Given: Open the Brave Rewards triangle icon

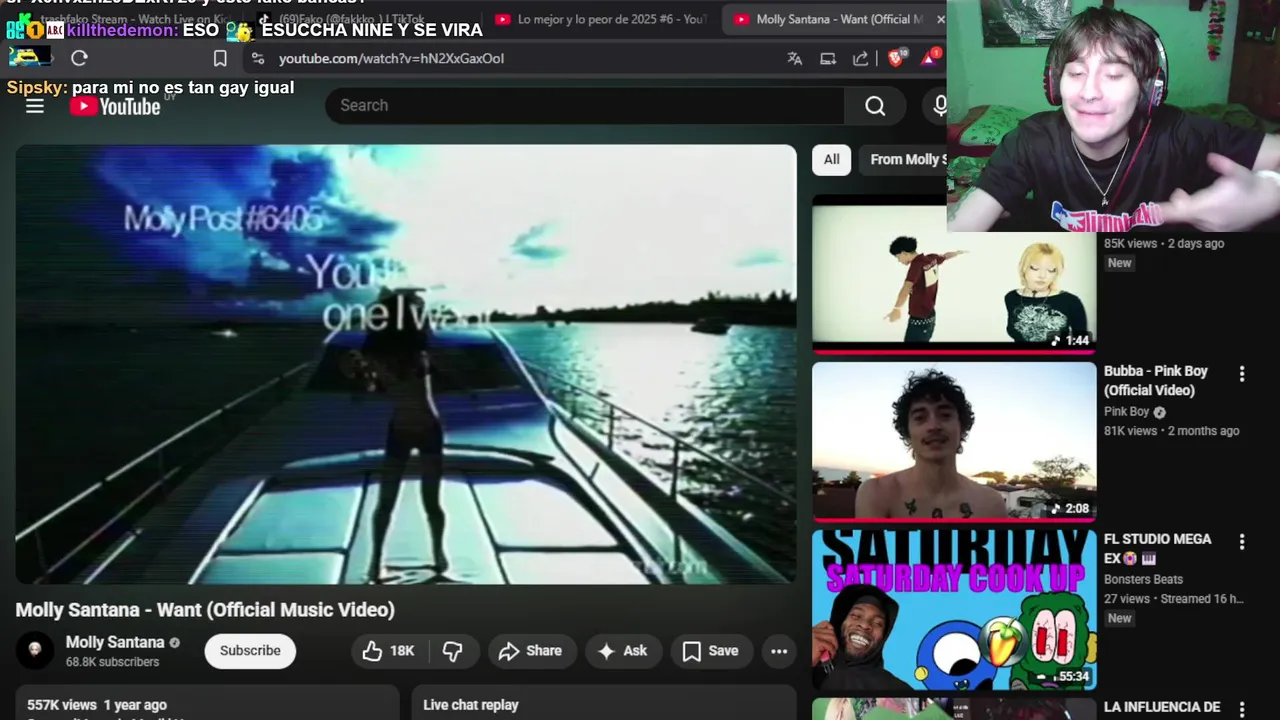Looking at the screenshot, I should tap(929, 58).
